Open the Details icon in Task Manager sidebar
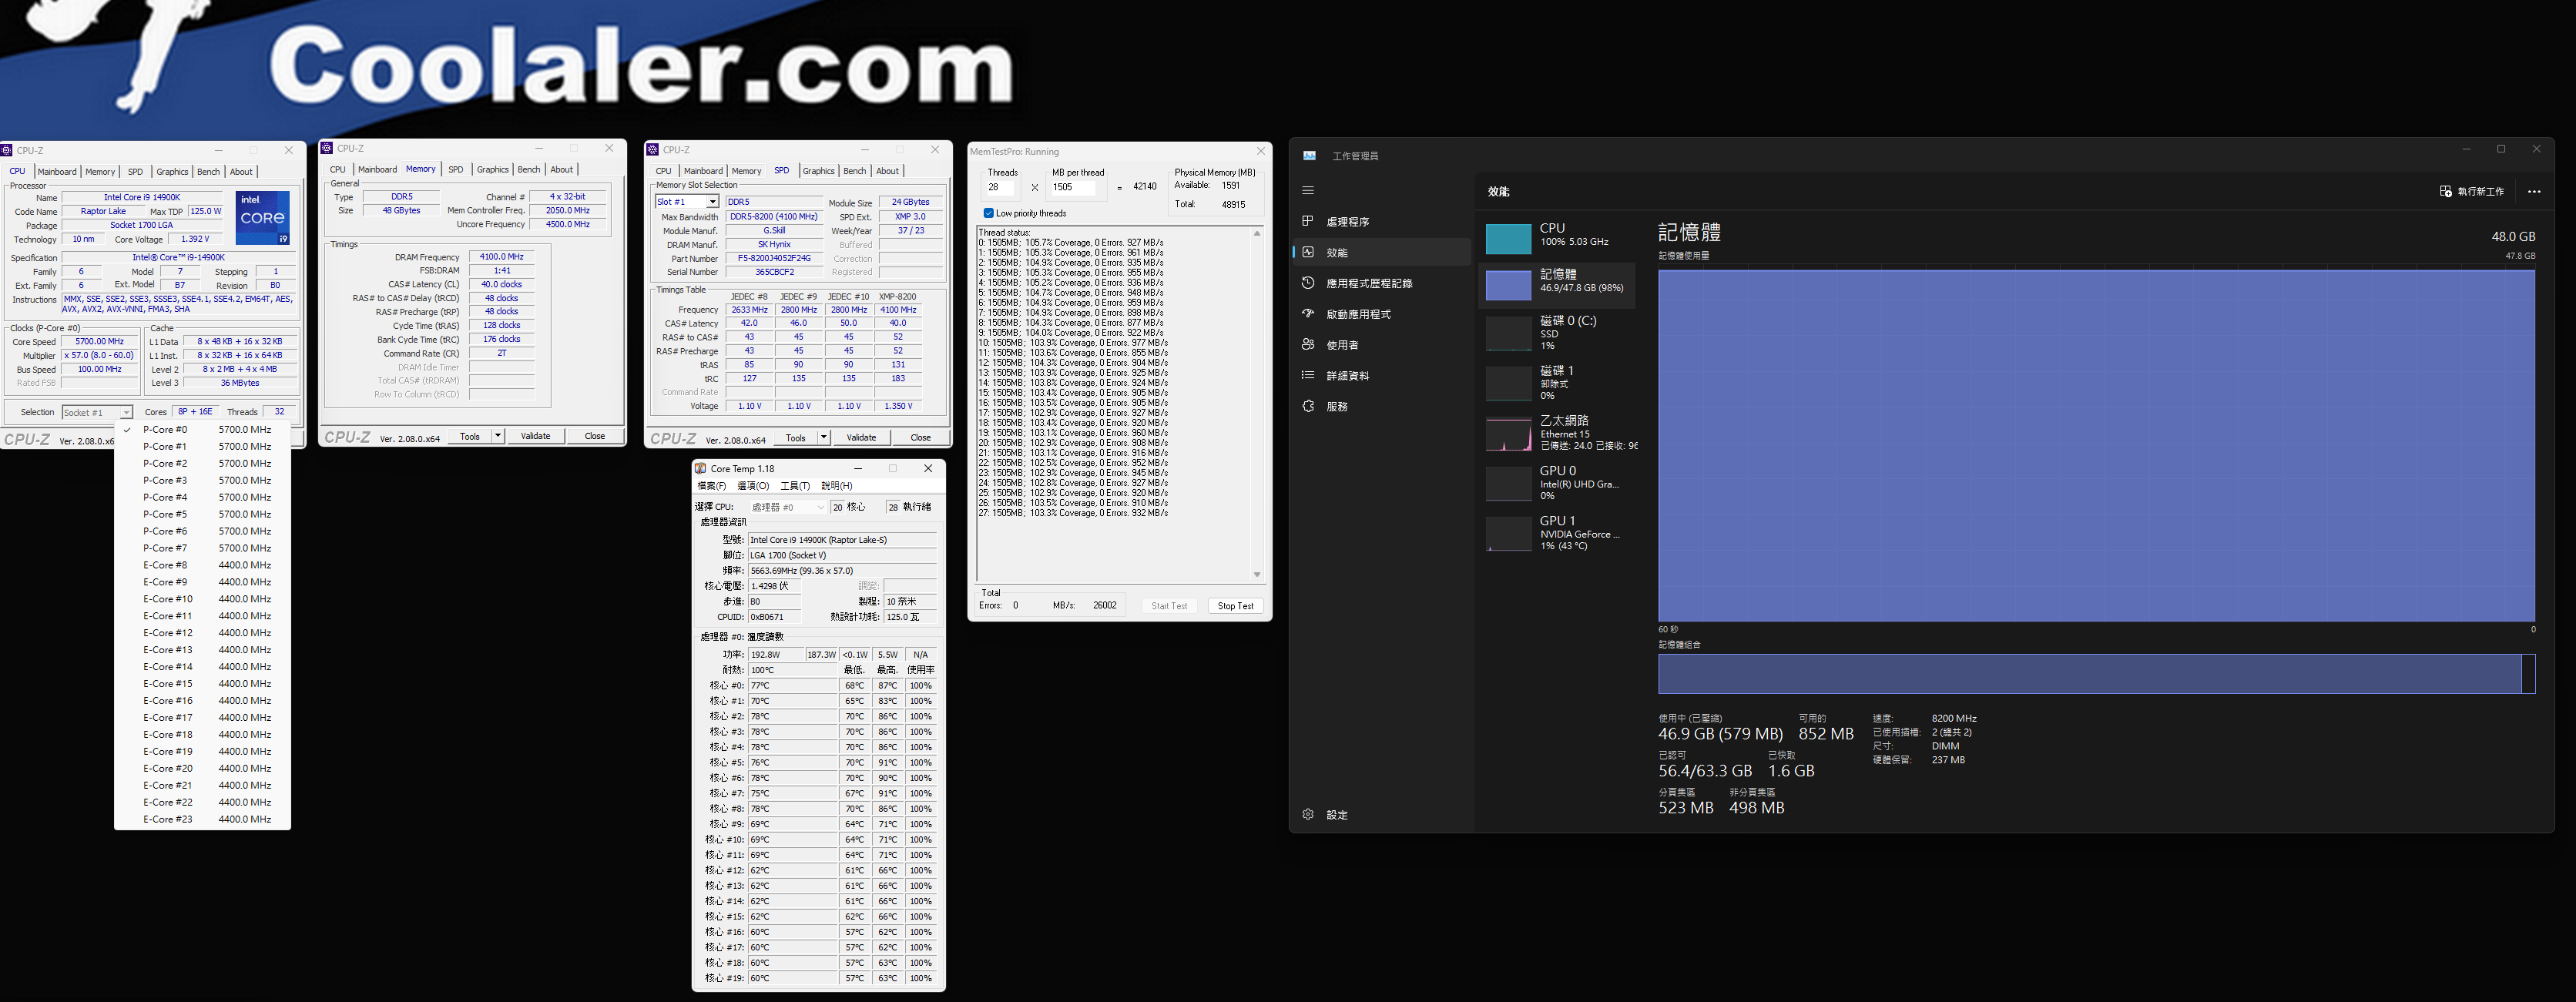Image resolution: width=2576 pixels, height=1002 pixels. pyautogui.click(x=1308, y=375)
